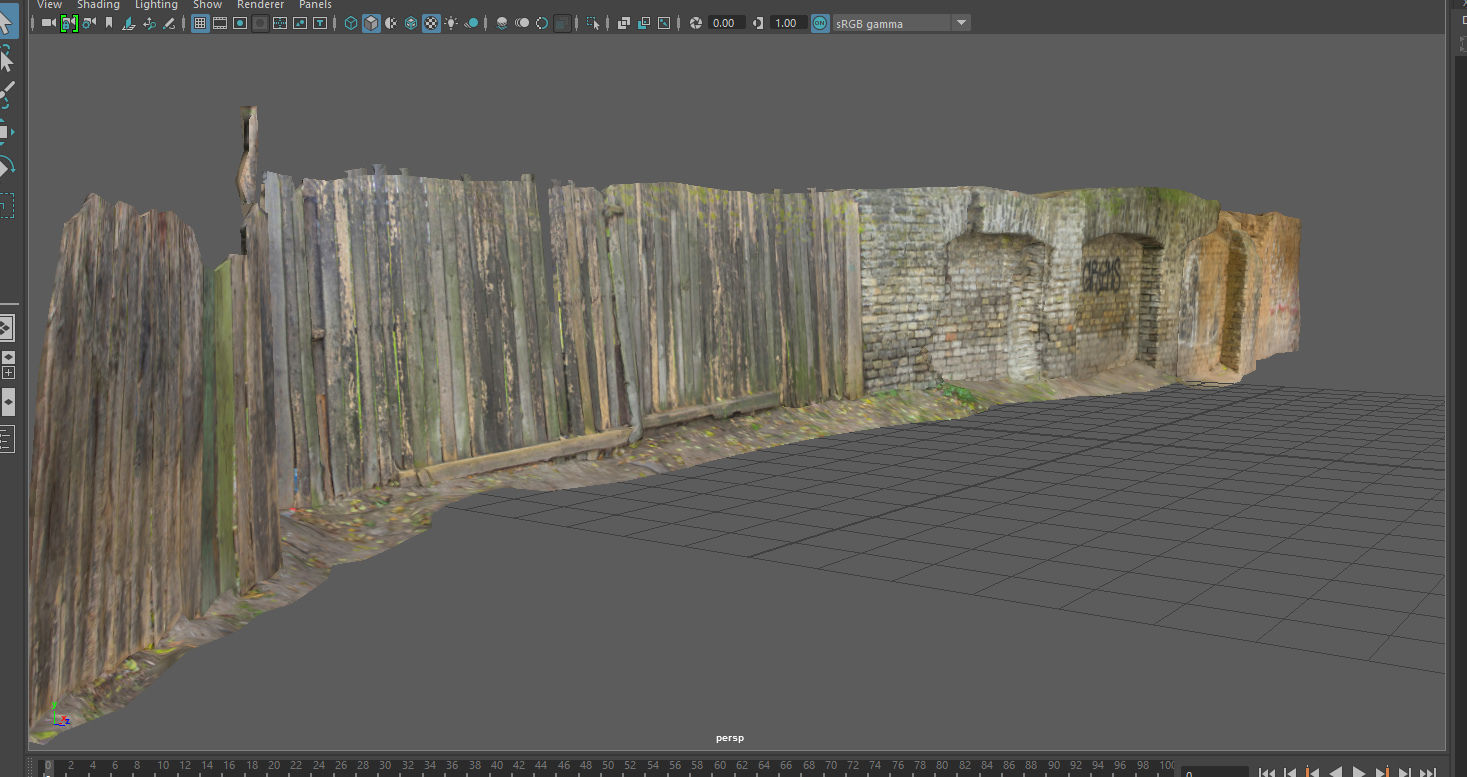Screen dimensions: 1467x777
Task: Toggle the Film Gate icon
Action: point(220,23)
